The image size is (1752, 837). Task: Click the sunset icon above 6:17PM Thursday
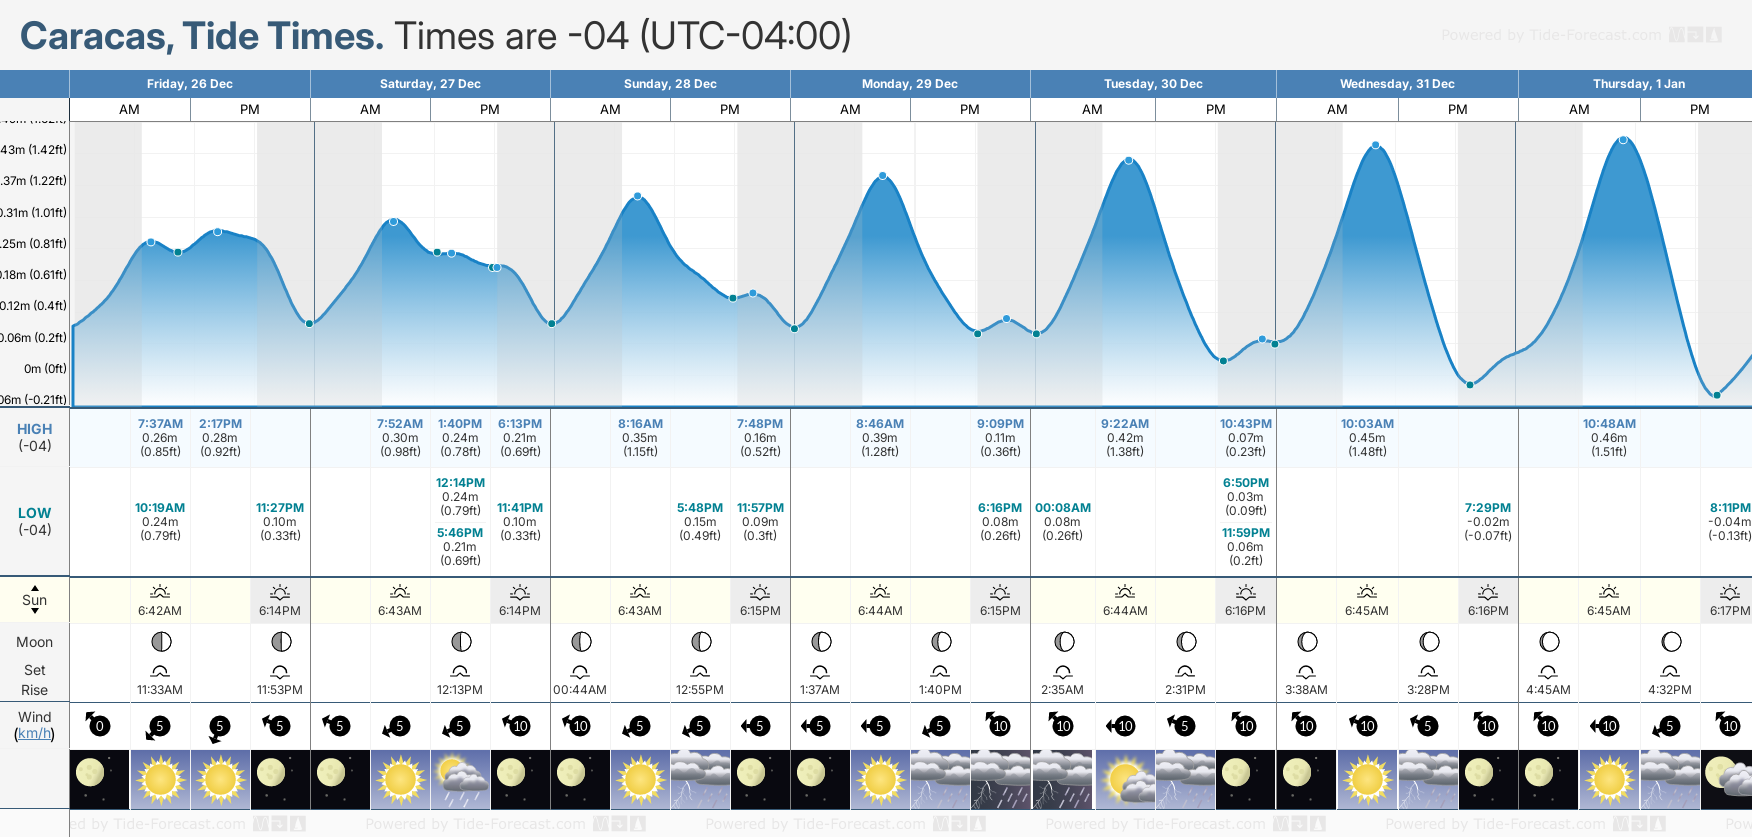1729,592
